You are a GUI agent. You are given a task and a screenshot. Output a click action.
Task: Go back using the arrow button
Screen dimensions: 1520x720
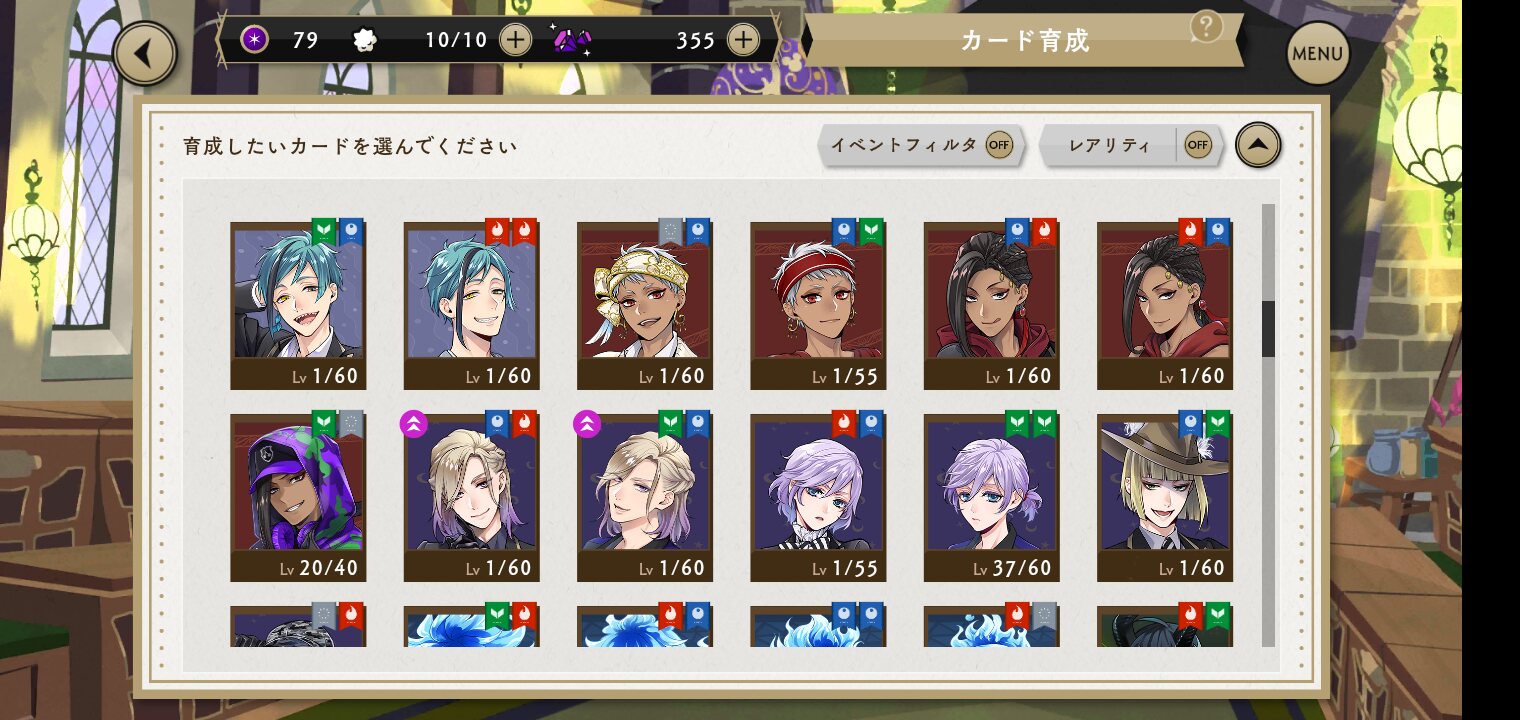tap(145, 53)
